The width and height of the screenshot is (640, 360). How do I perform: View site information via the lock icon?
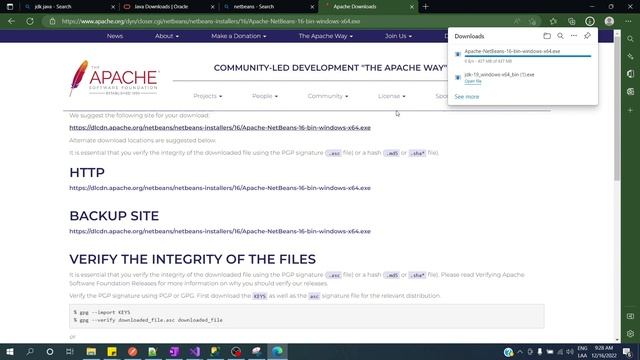click(x=52, y=21)
